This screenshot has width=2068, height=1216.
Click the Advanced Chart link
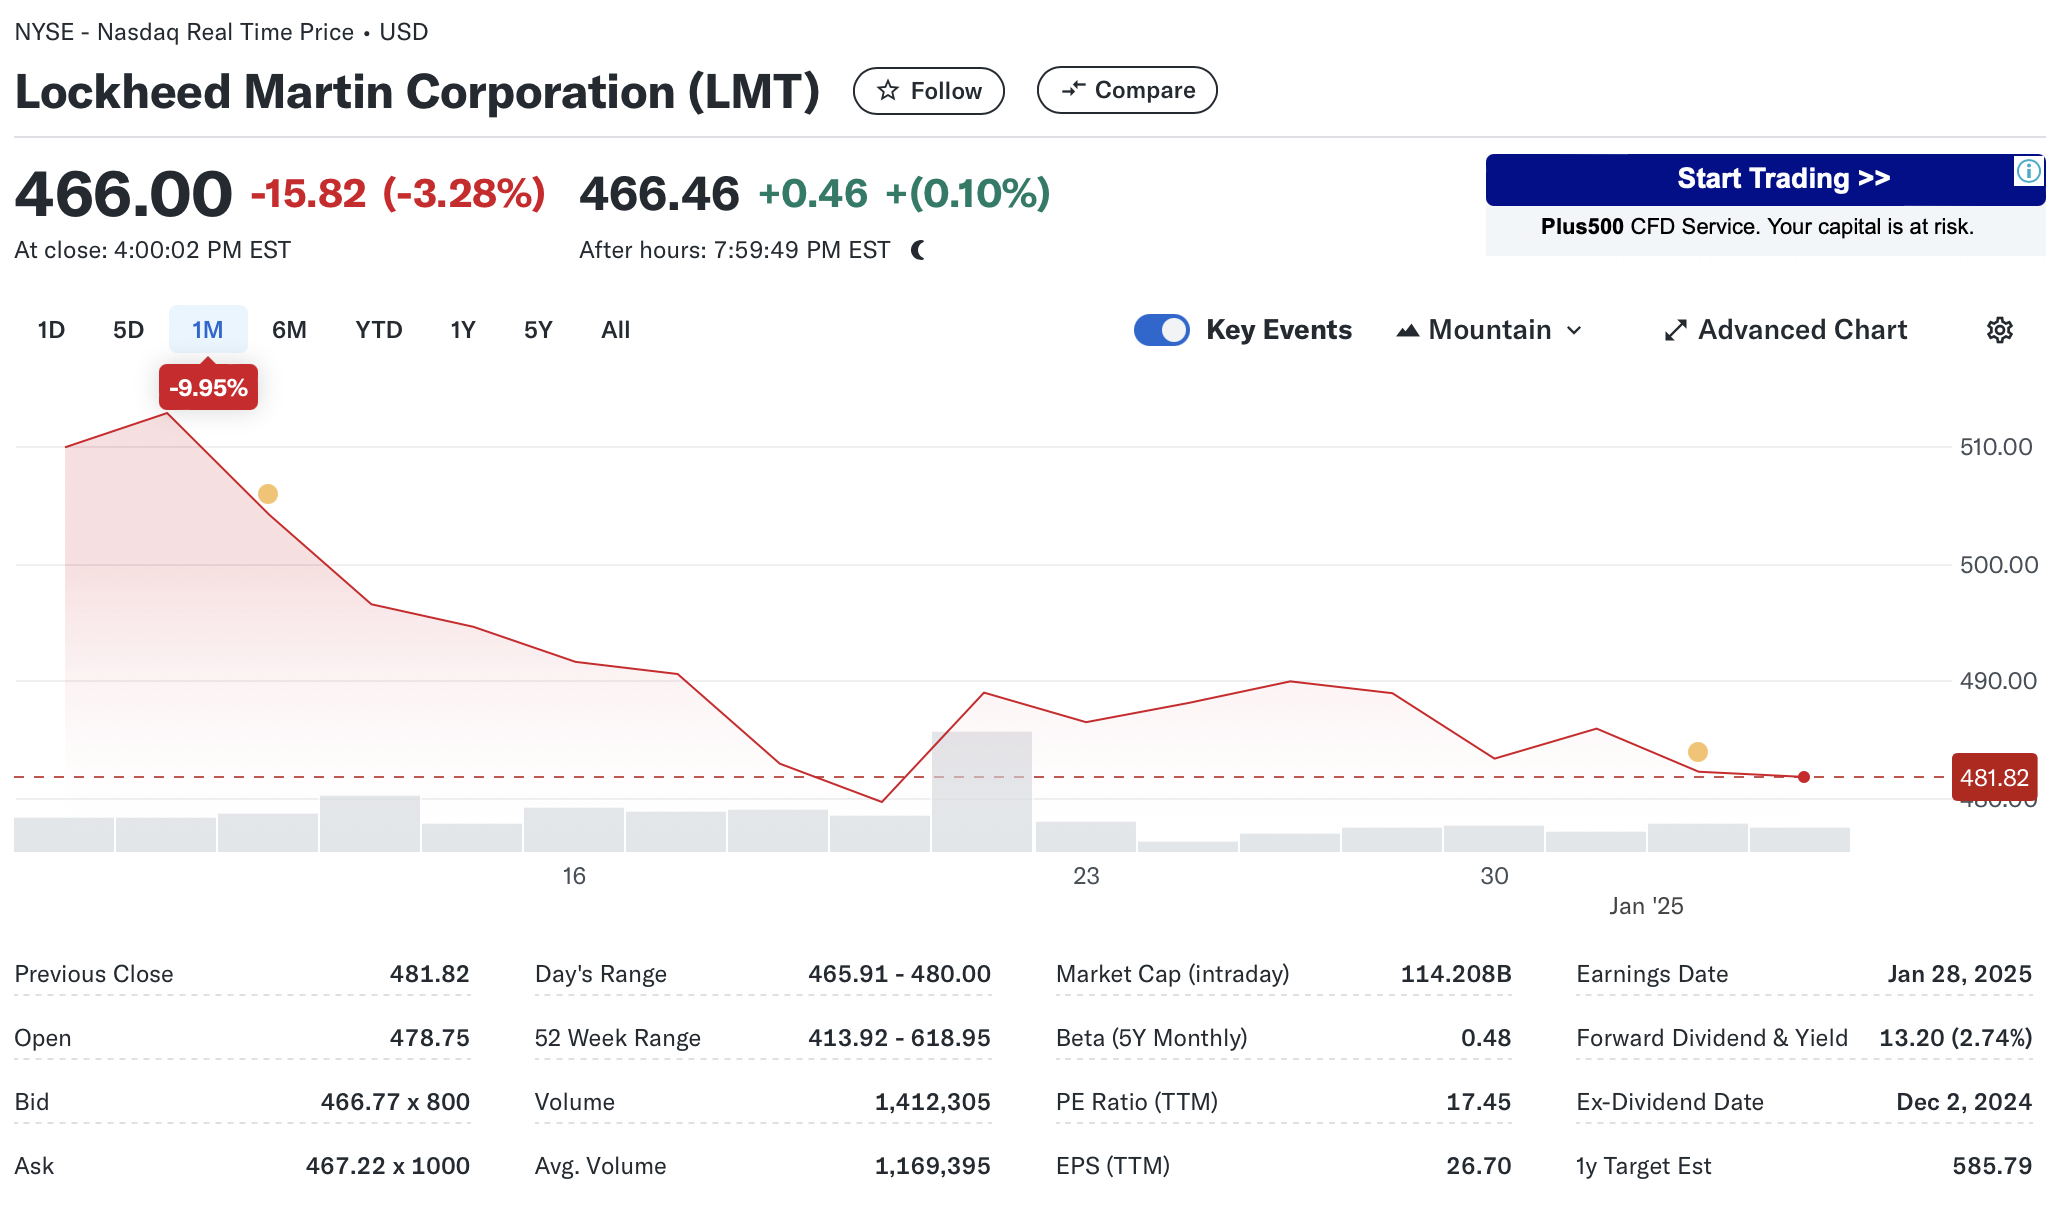click(1802, 330)
